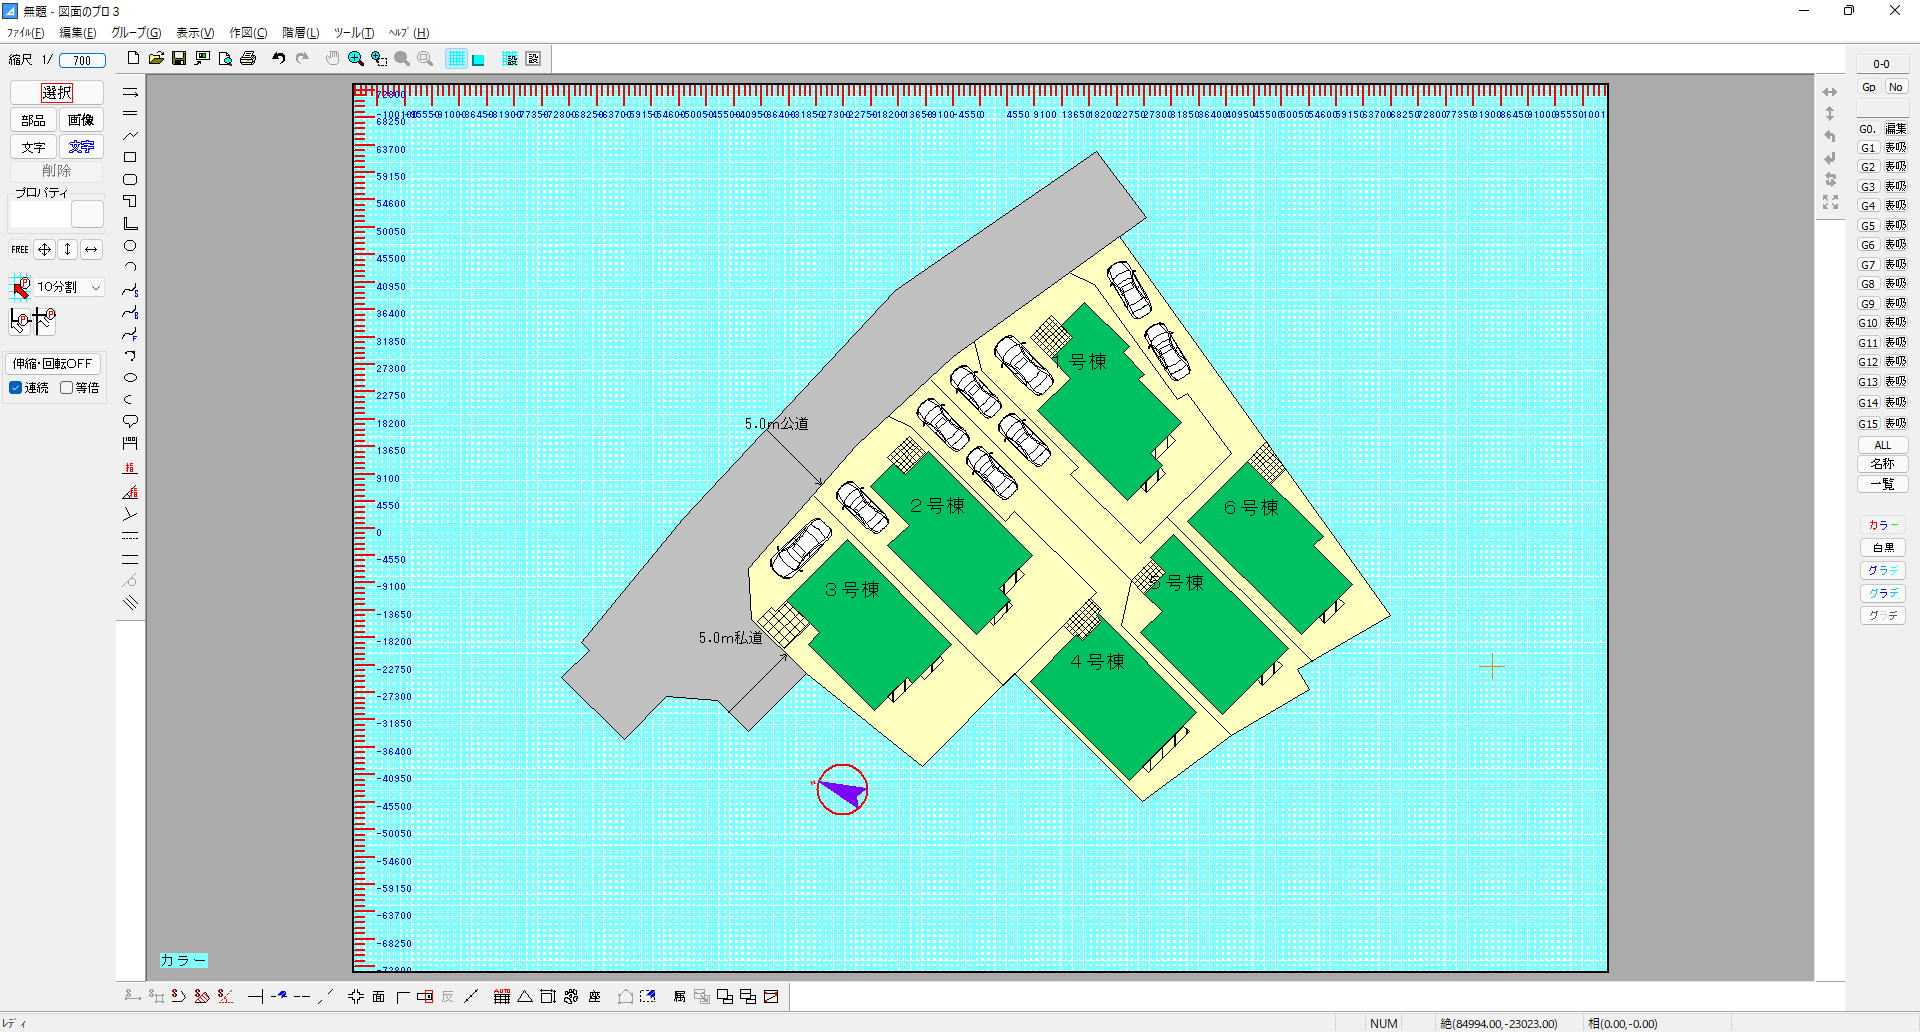Expand the 10分割 dropdown
Screen dimensions: 1920x1032
96,288
